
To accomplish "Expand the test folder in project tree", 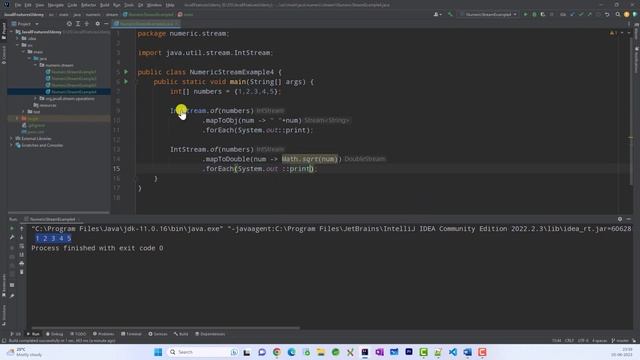I will (24, 111).
